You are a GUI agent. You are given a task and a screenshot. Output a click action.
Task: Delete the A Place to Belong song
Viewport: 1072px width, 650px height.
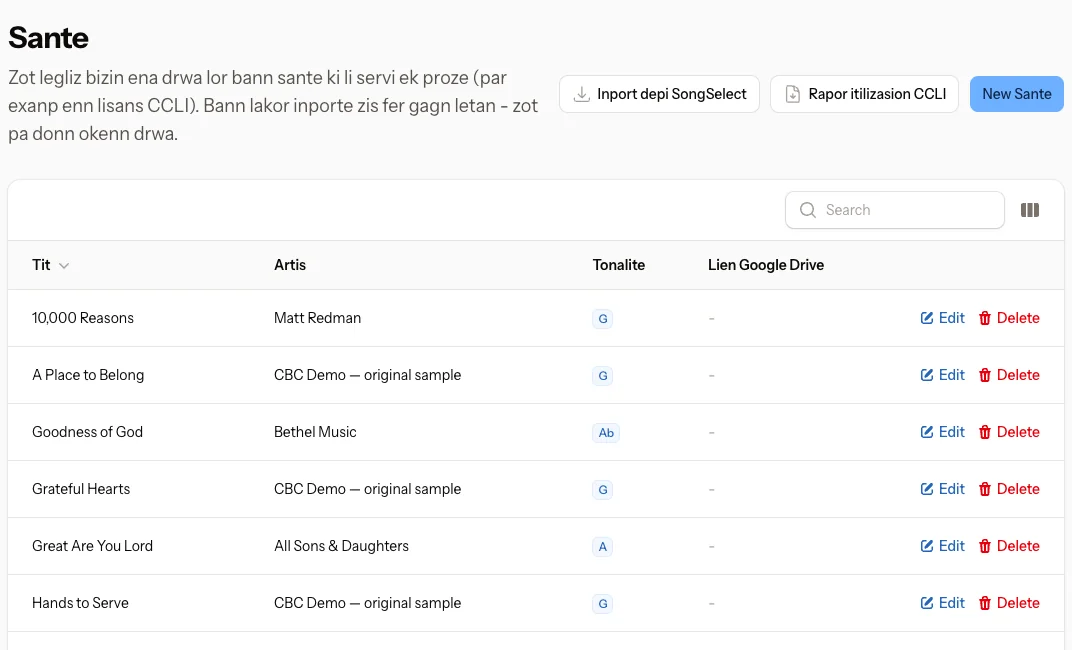point(1009,375)
